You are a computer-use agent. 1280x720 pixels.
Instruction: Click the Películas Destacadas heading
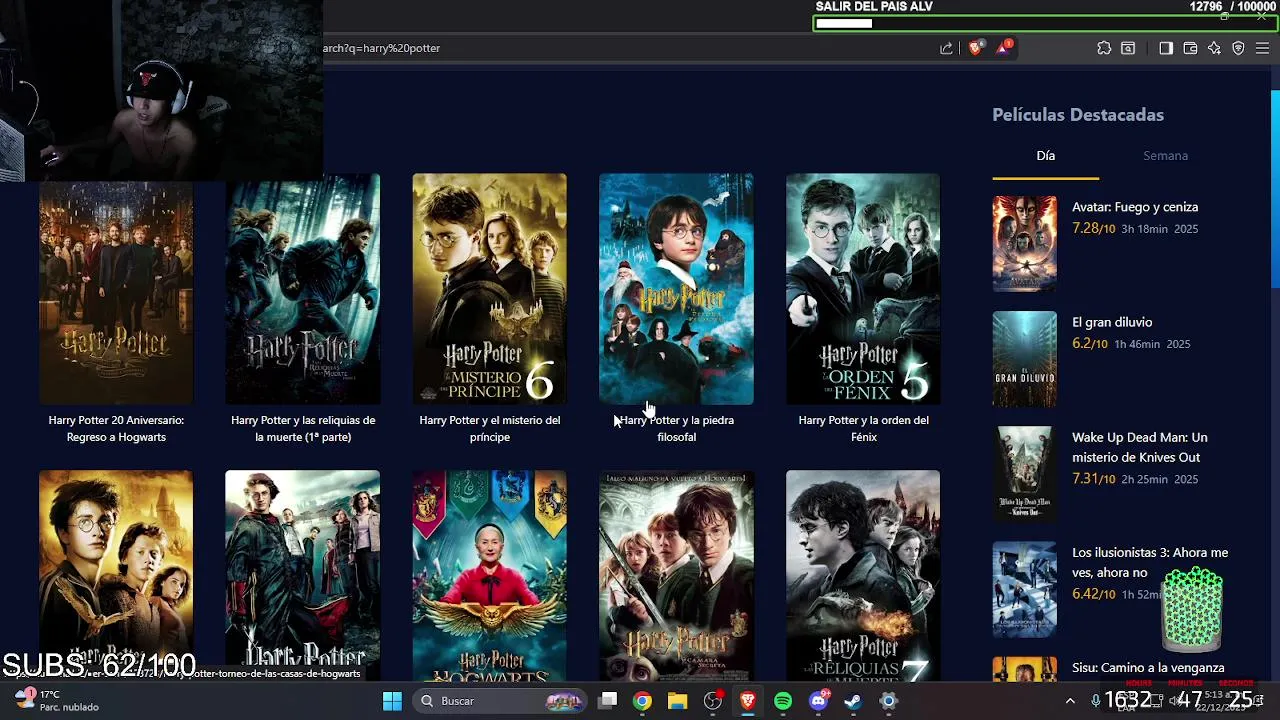point(1078,115)
